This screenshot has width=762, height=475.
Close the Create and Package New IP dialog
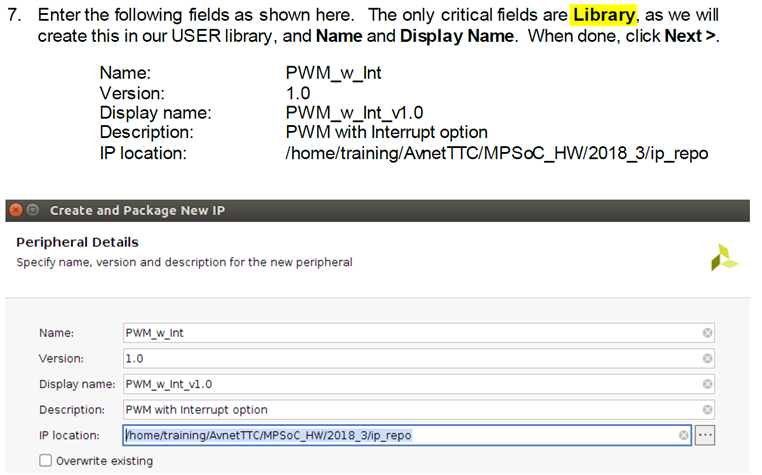(16, 211)
